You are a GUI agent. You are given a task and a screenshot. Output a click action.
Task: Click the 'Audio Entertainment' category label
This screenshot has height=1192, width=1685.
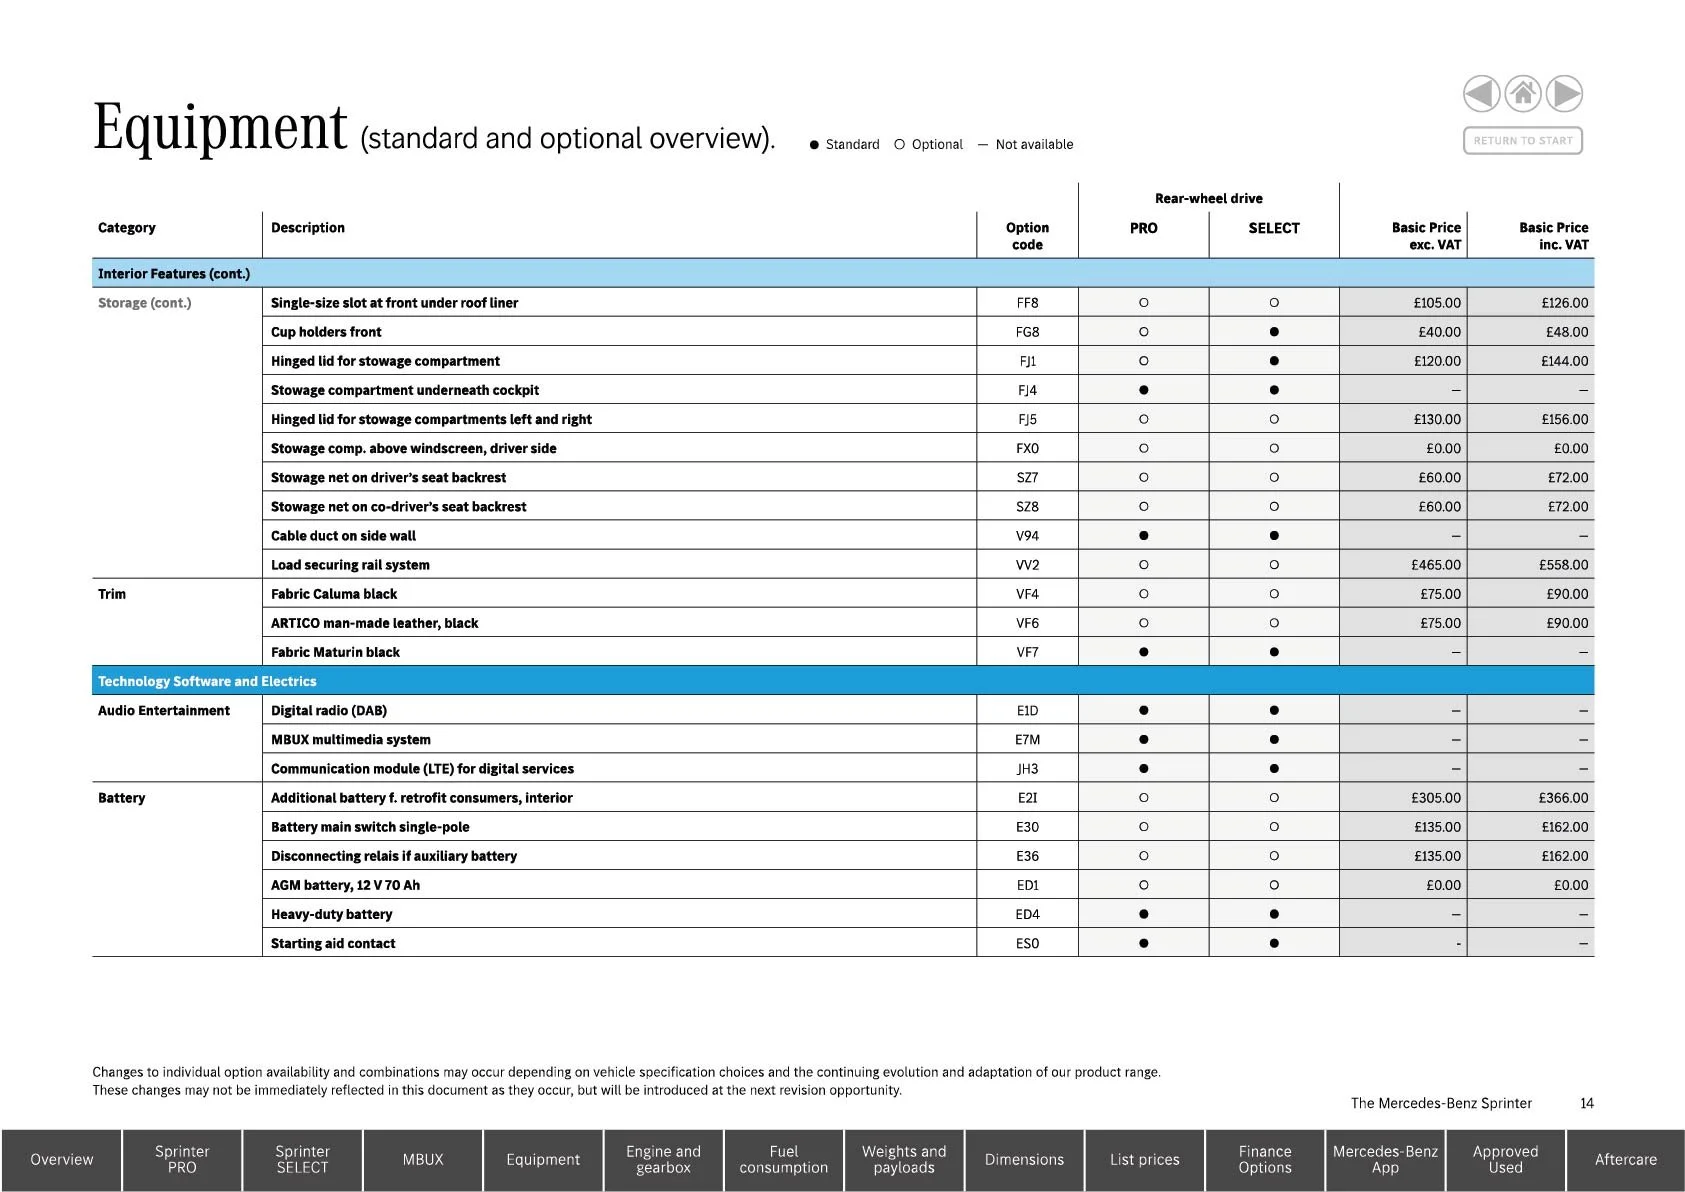pyautogui.click(x=164, y=711)
